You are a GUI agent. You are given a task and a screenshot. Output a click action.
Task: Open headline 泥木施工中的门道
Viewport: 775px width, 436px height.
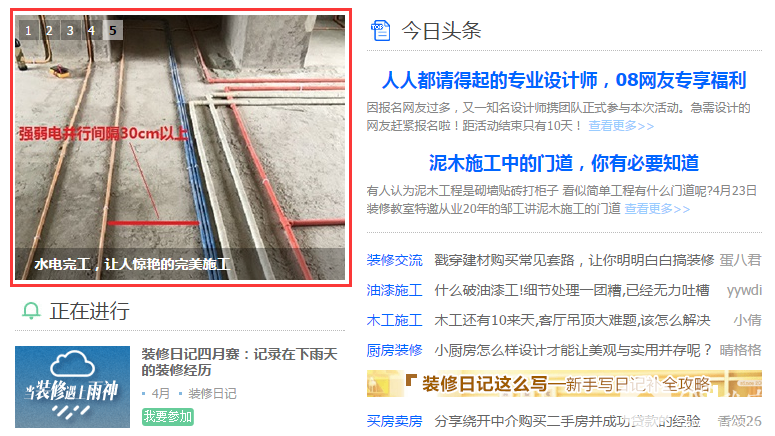pyautogui.click(x=564, y=163)
